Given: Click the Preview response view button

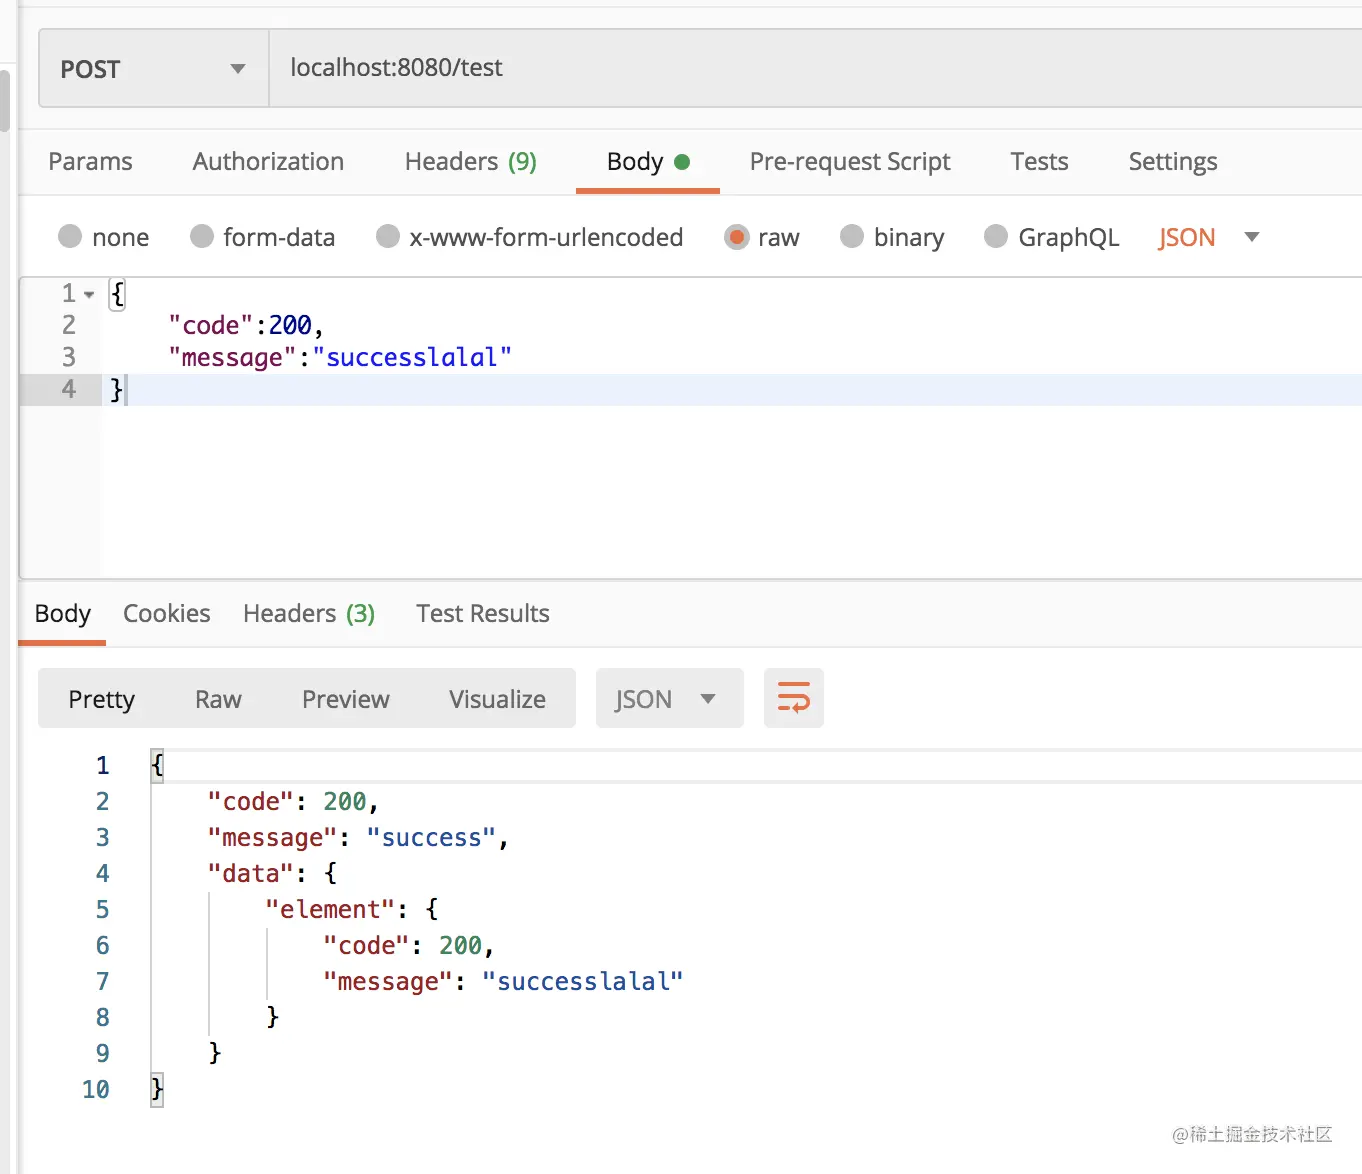Looking at the screenshot, I should coord(345,699).
